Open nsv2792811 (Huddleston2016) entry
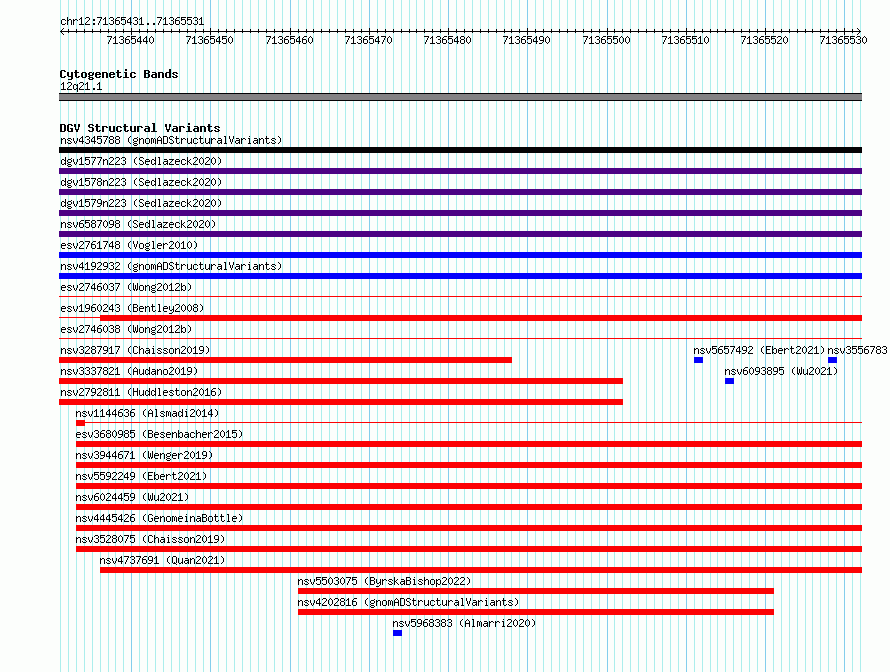 click(141, 392)
